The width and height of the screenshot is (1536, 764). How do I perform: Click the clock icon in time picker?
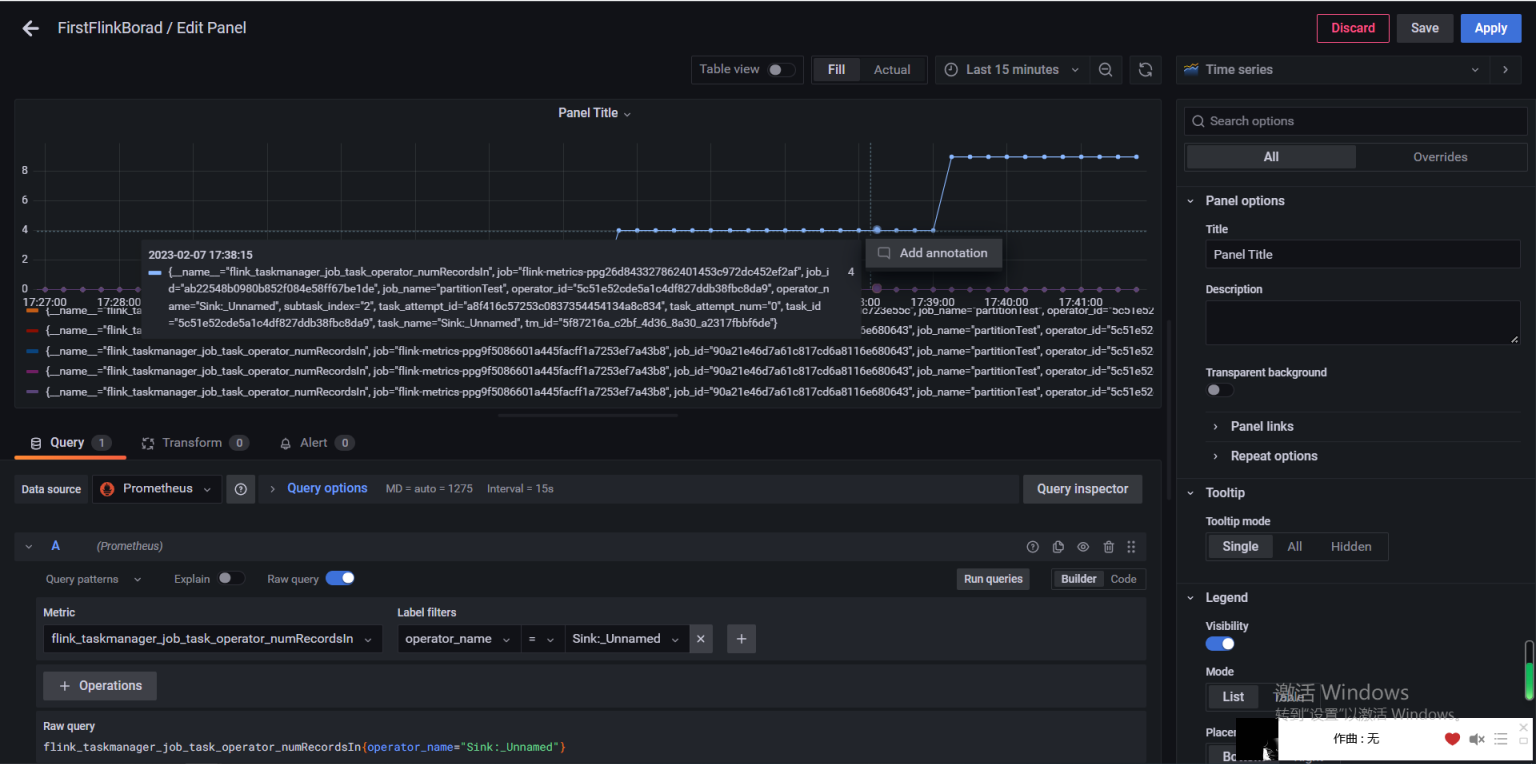[x=950, y=70]
